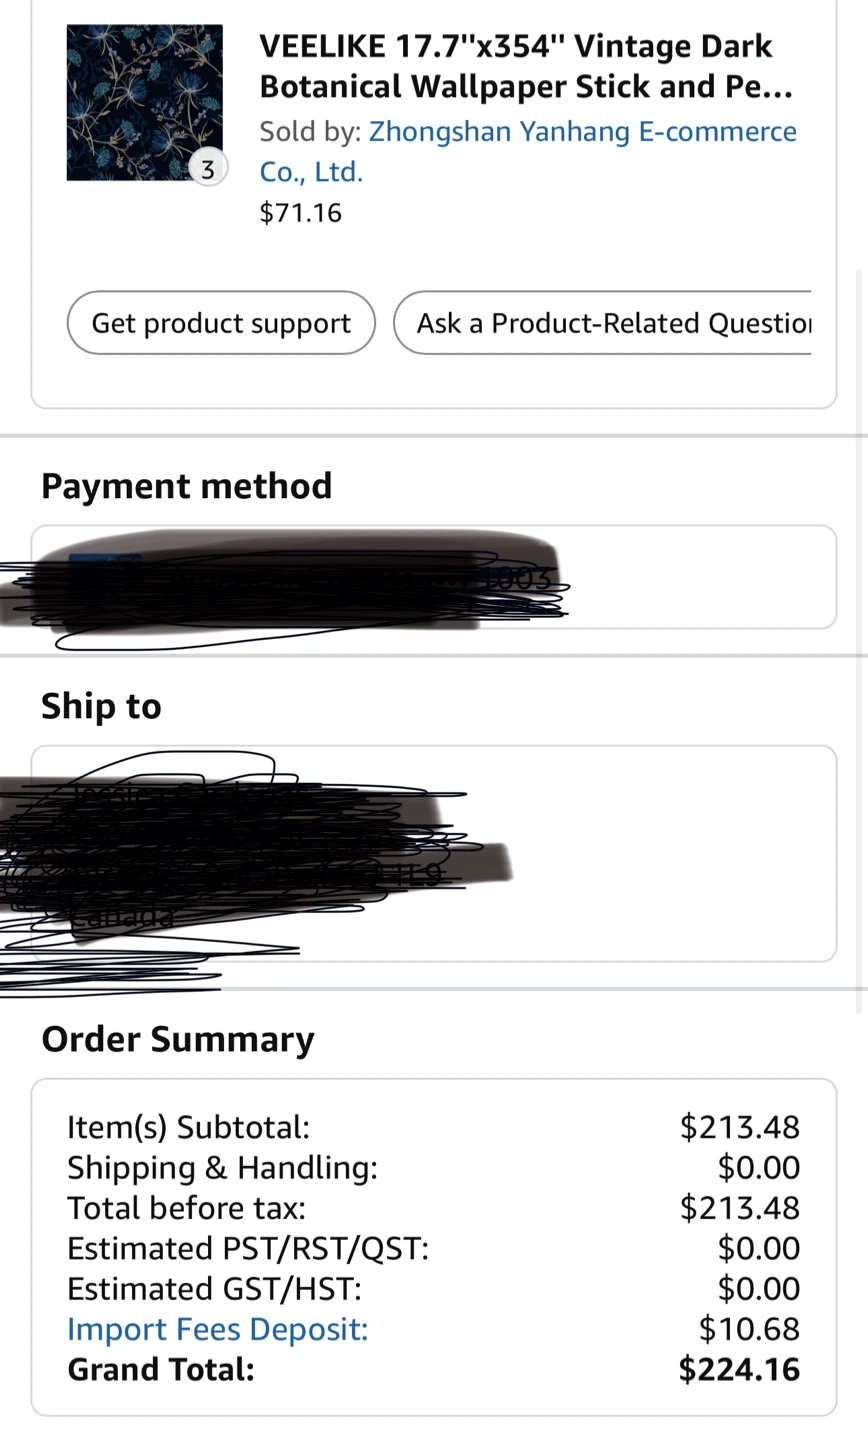The height and width of the screenshot is (1440, 868).
Task: Tap the Order Summary heading
Action: 178,1039
